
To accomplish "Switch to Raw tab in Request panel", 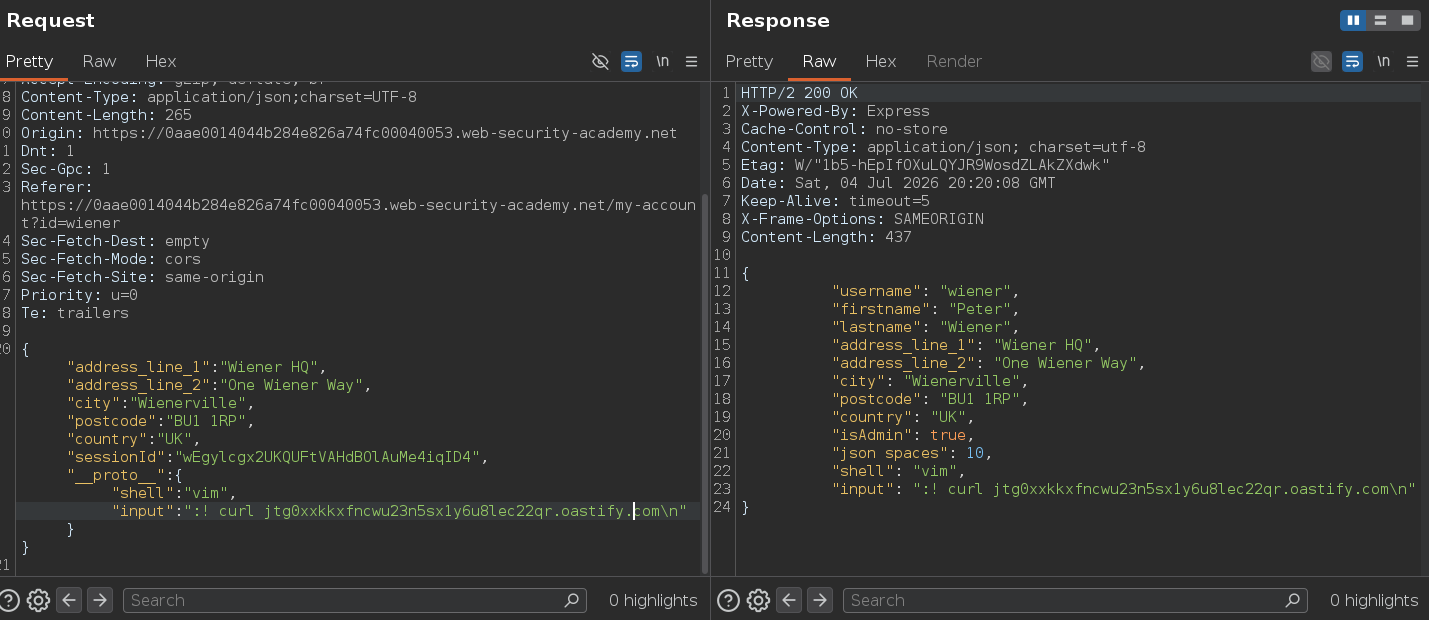I will pyautogui.click(x=99, y=61).
